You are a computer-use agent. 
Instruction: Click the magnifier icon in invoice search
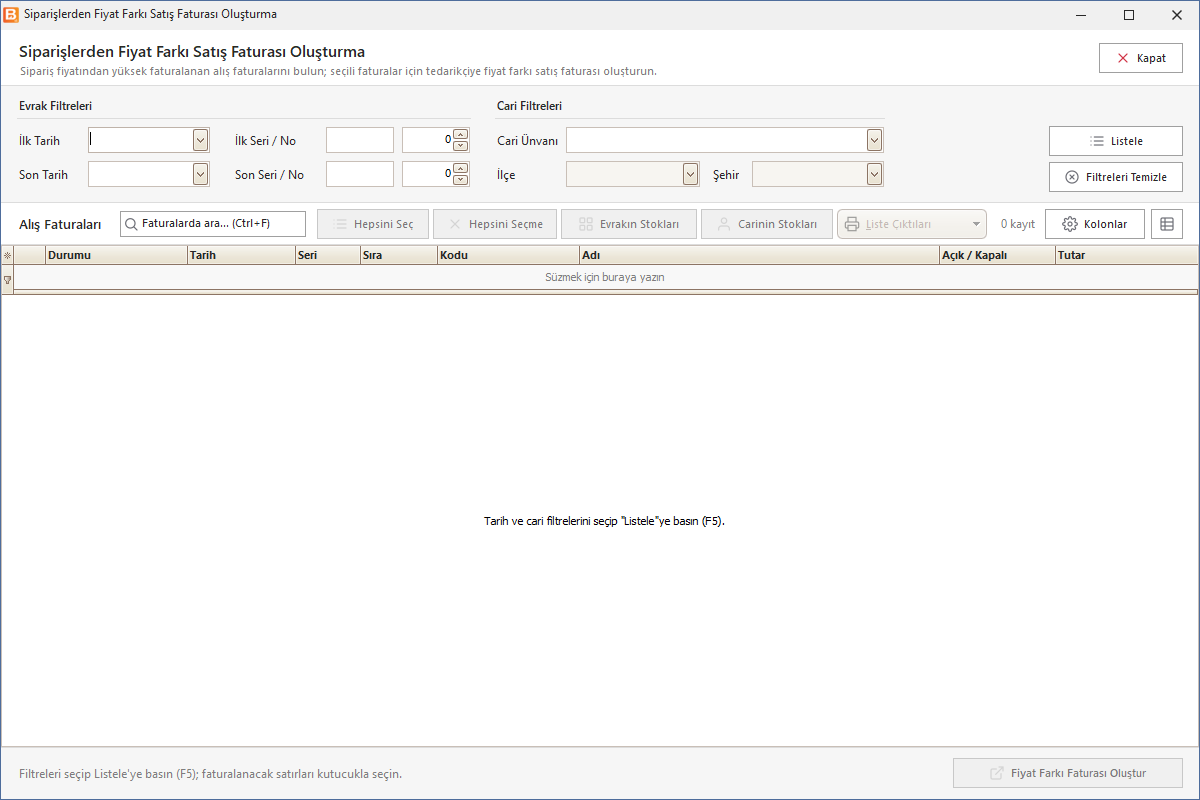131,224
